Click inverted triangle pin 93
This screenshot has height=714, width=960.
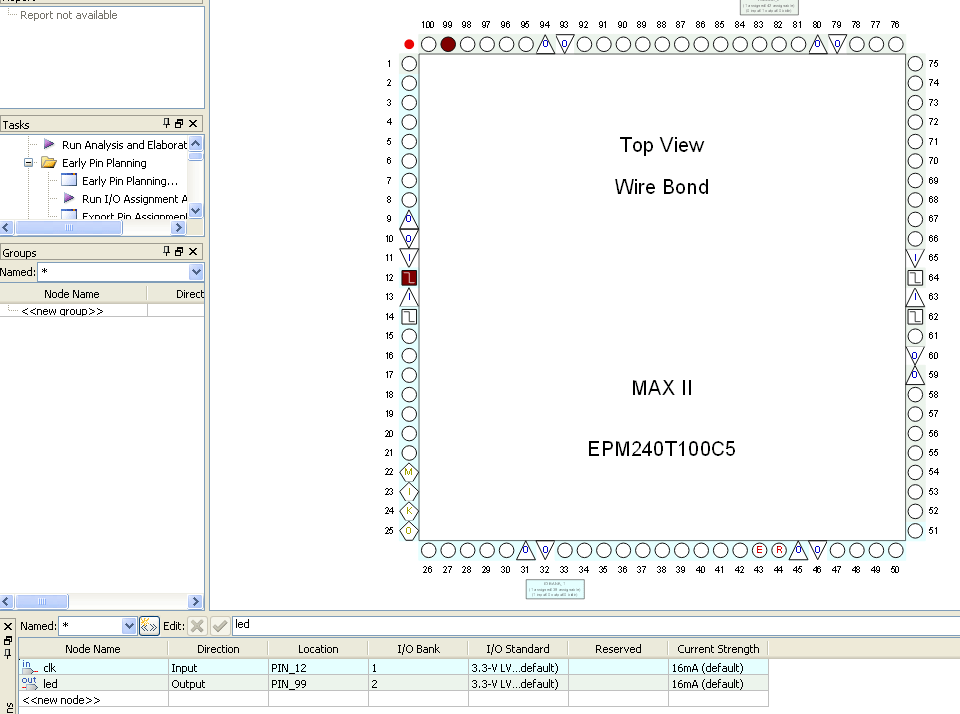(565, 44)
